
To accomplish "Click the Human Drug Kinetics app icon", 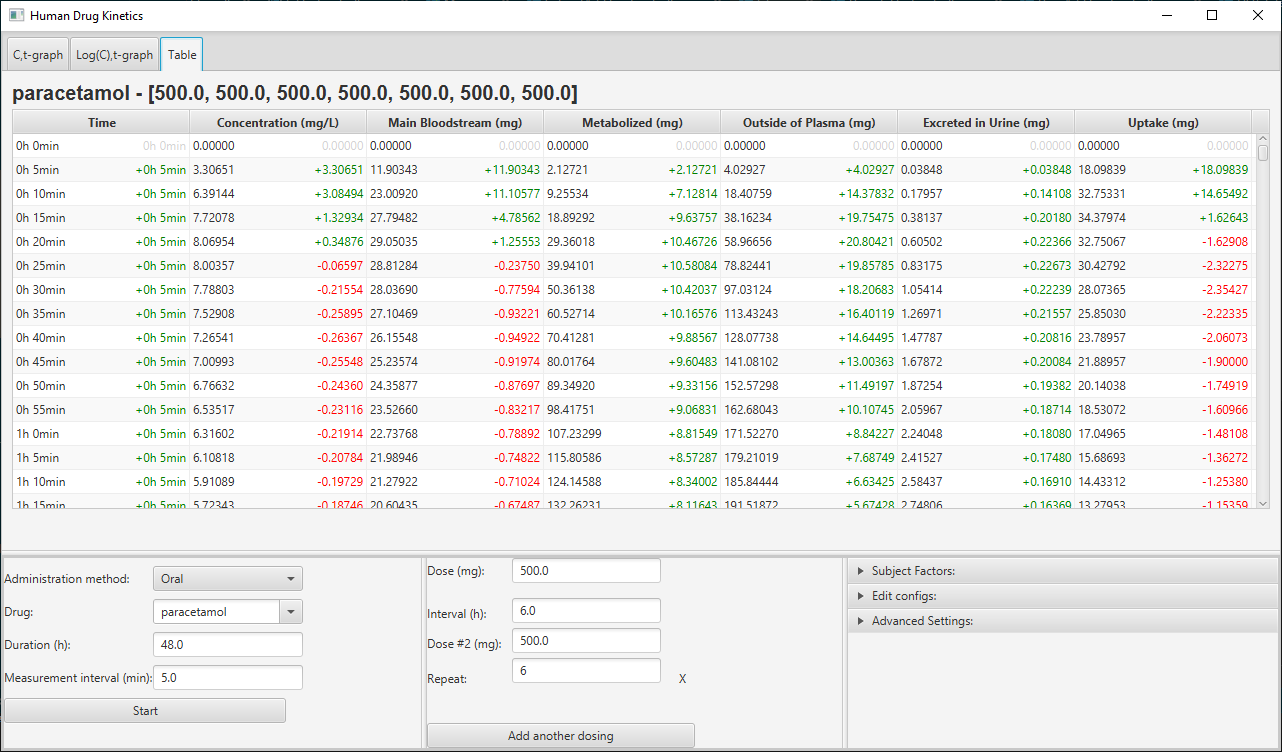I will (16, 16).
